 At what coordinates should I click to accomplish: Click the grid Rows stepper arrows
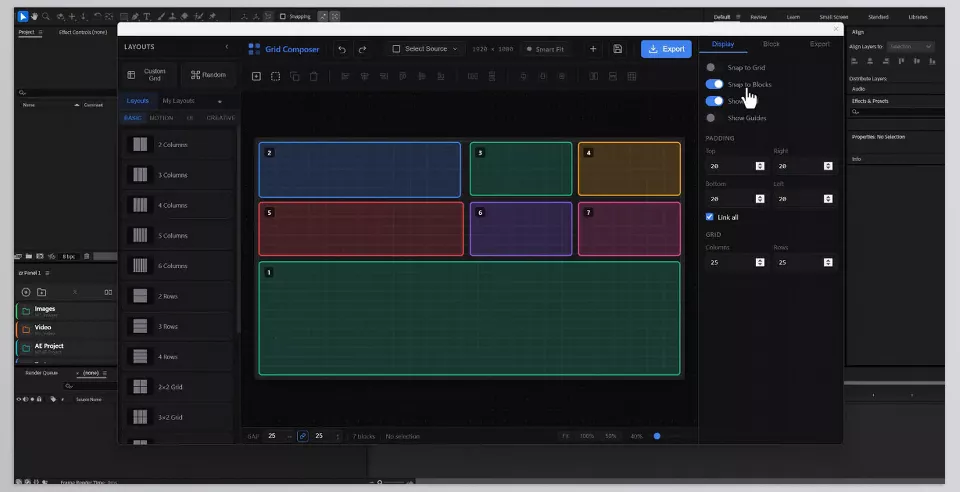click(828, 263)
